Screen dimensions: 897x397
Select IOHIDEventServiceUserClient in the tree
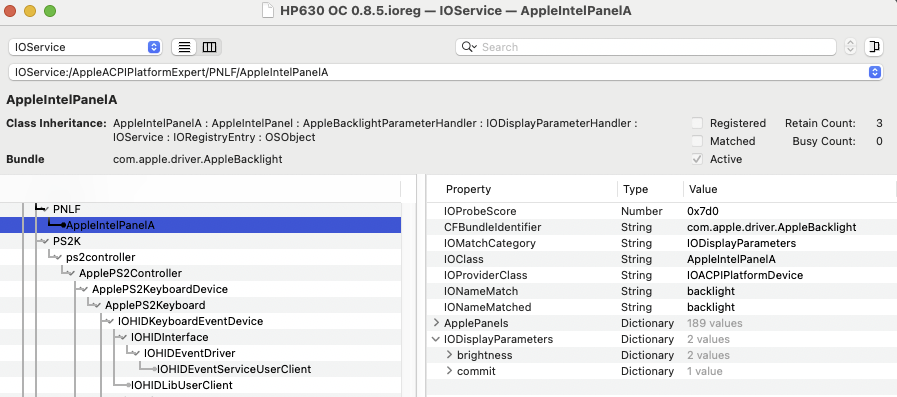tap(234, 369)
